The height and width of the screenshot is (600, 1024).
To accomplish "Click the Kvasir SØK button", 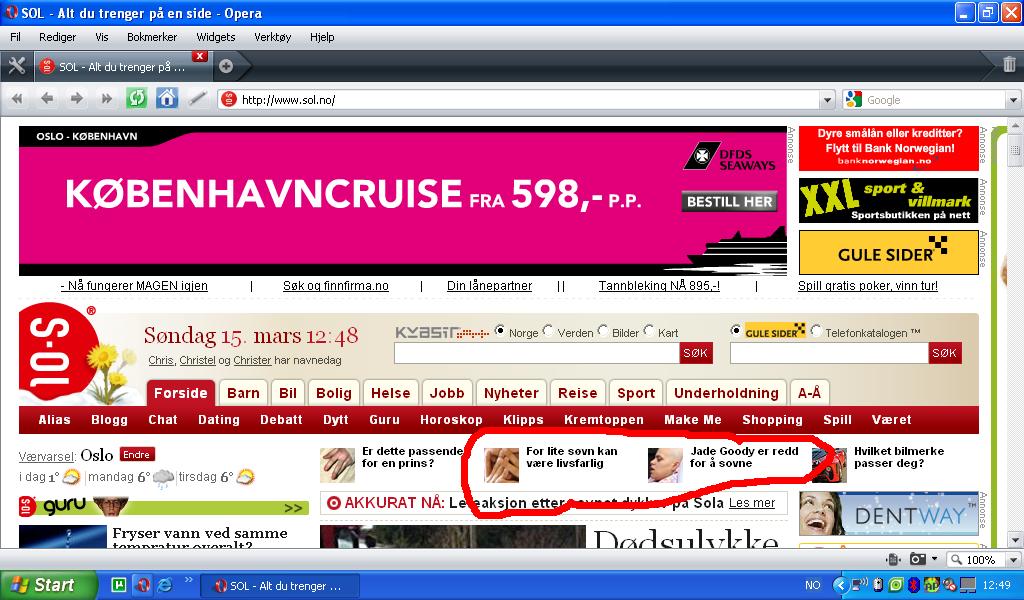I will point(696,353).
